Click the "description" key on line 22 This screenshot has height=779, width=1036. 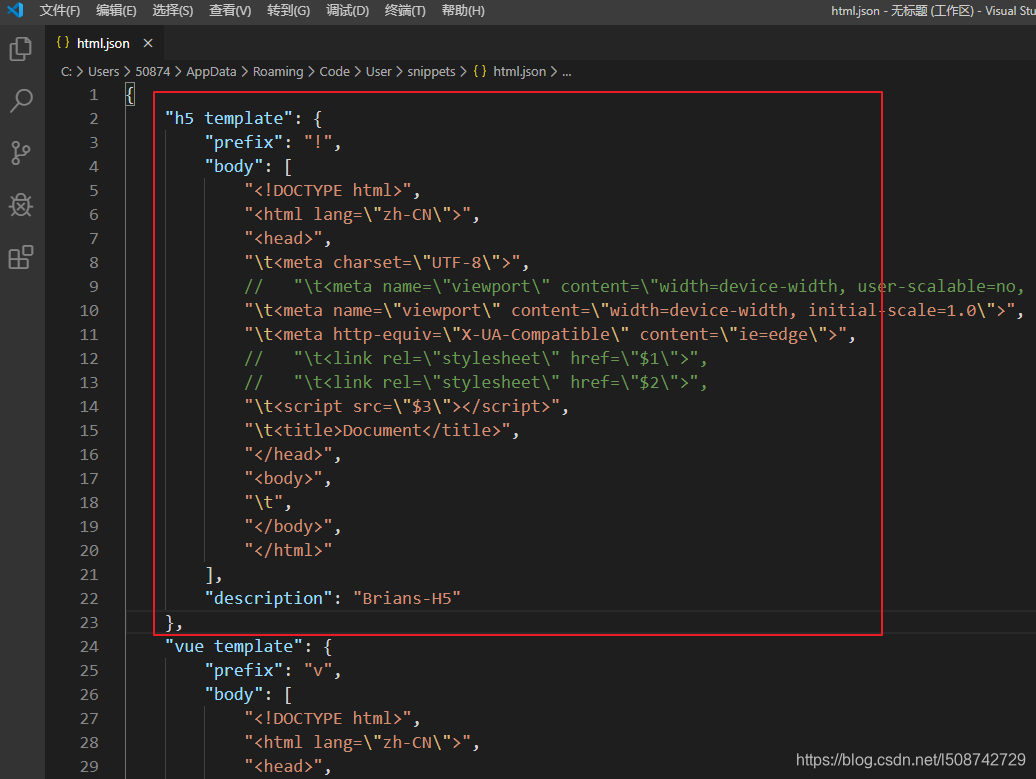click(268, 599)
